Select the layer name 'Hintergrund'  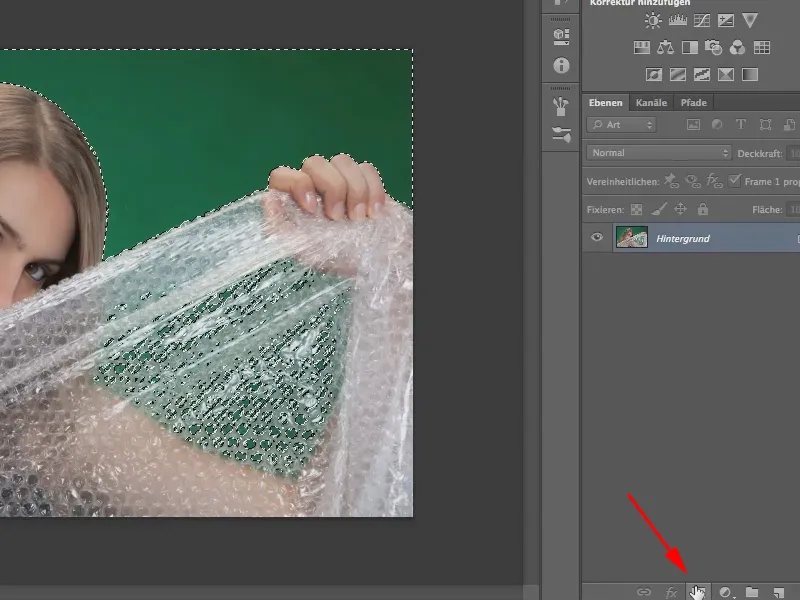(x=683, y=238)
